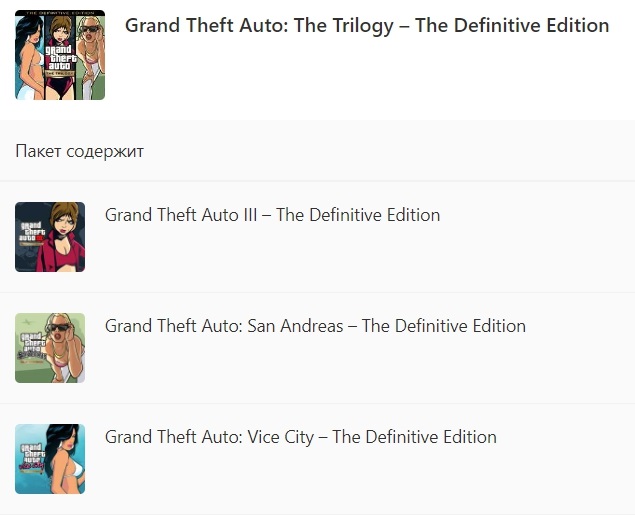
Task: Select the Grand Theft Auto III title link
Action: point(272,215)
